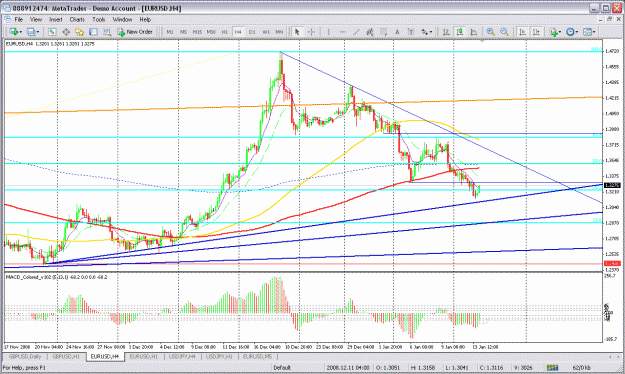The image size is (625, 374).
Task: Open the Profiles toolbar icon
Action: [31, 32]
